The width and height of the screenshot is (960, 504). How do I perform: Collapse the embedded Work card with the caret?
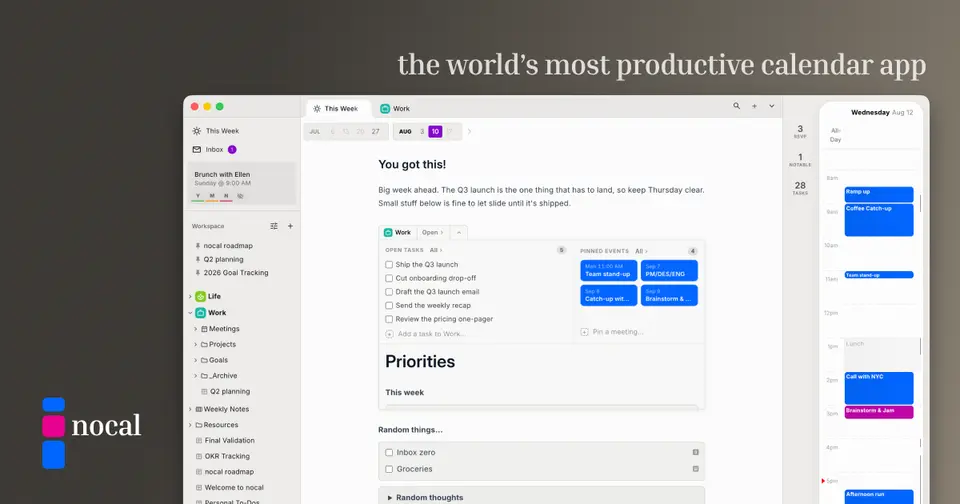pyautogui.click(x=459, y=233)
